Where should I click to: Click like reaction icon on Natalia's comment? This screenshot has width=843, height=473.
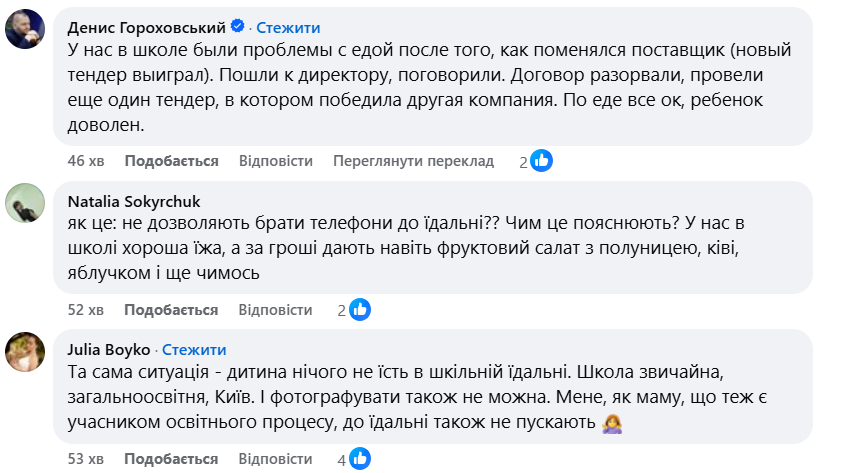click(360, 310)
